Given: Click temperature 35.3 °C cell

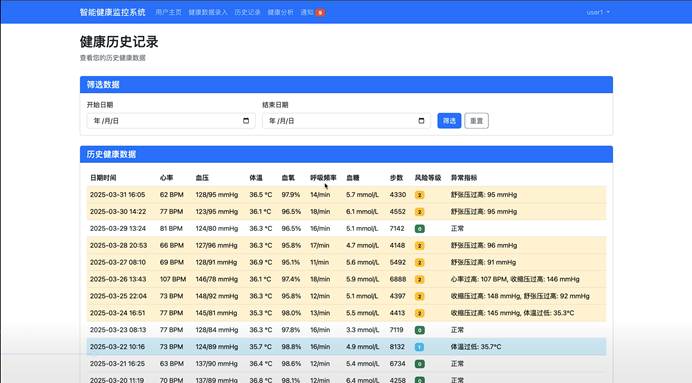Looking at the screenshot, I should (x=260, y=313).
